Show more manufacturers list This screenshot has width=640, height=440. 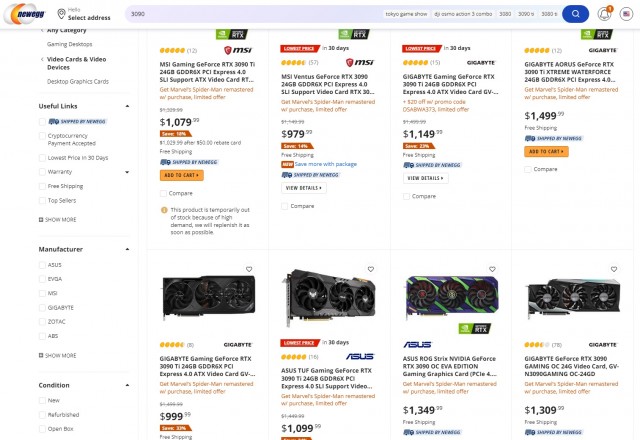click(58, 356)
